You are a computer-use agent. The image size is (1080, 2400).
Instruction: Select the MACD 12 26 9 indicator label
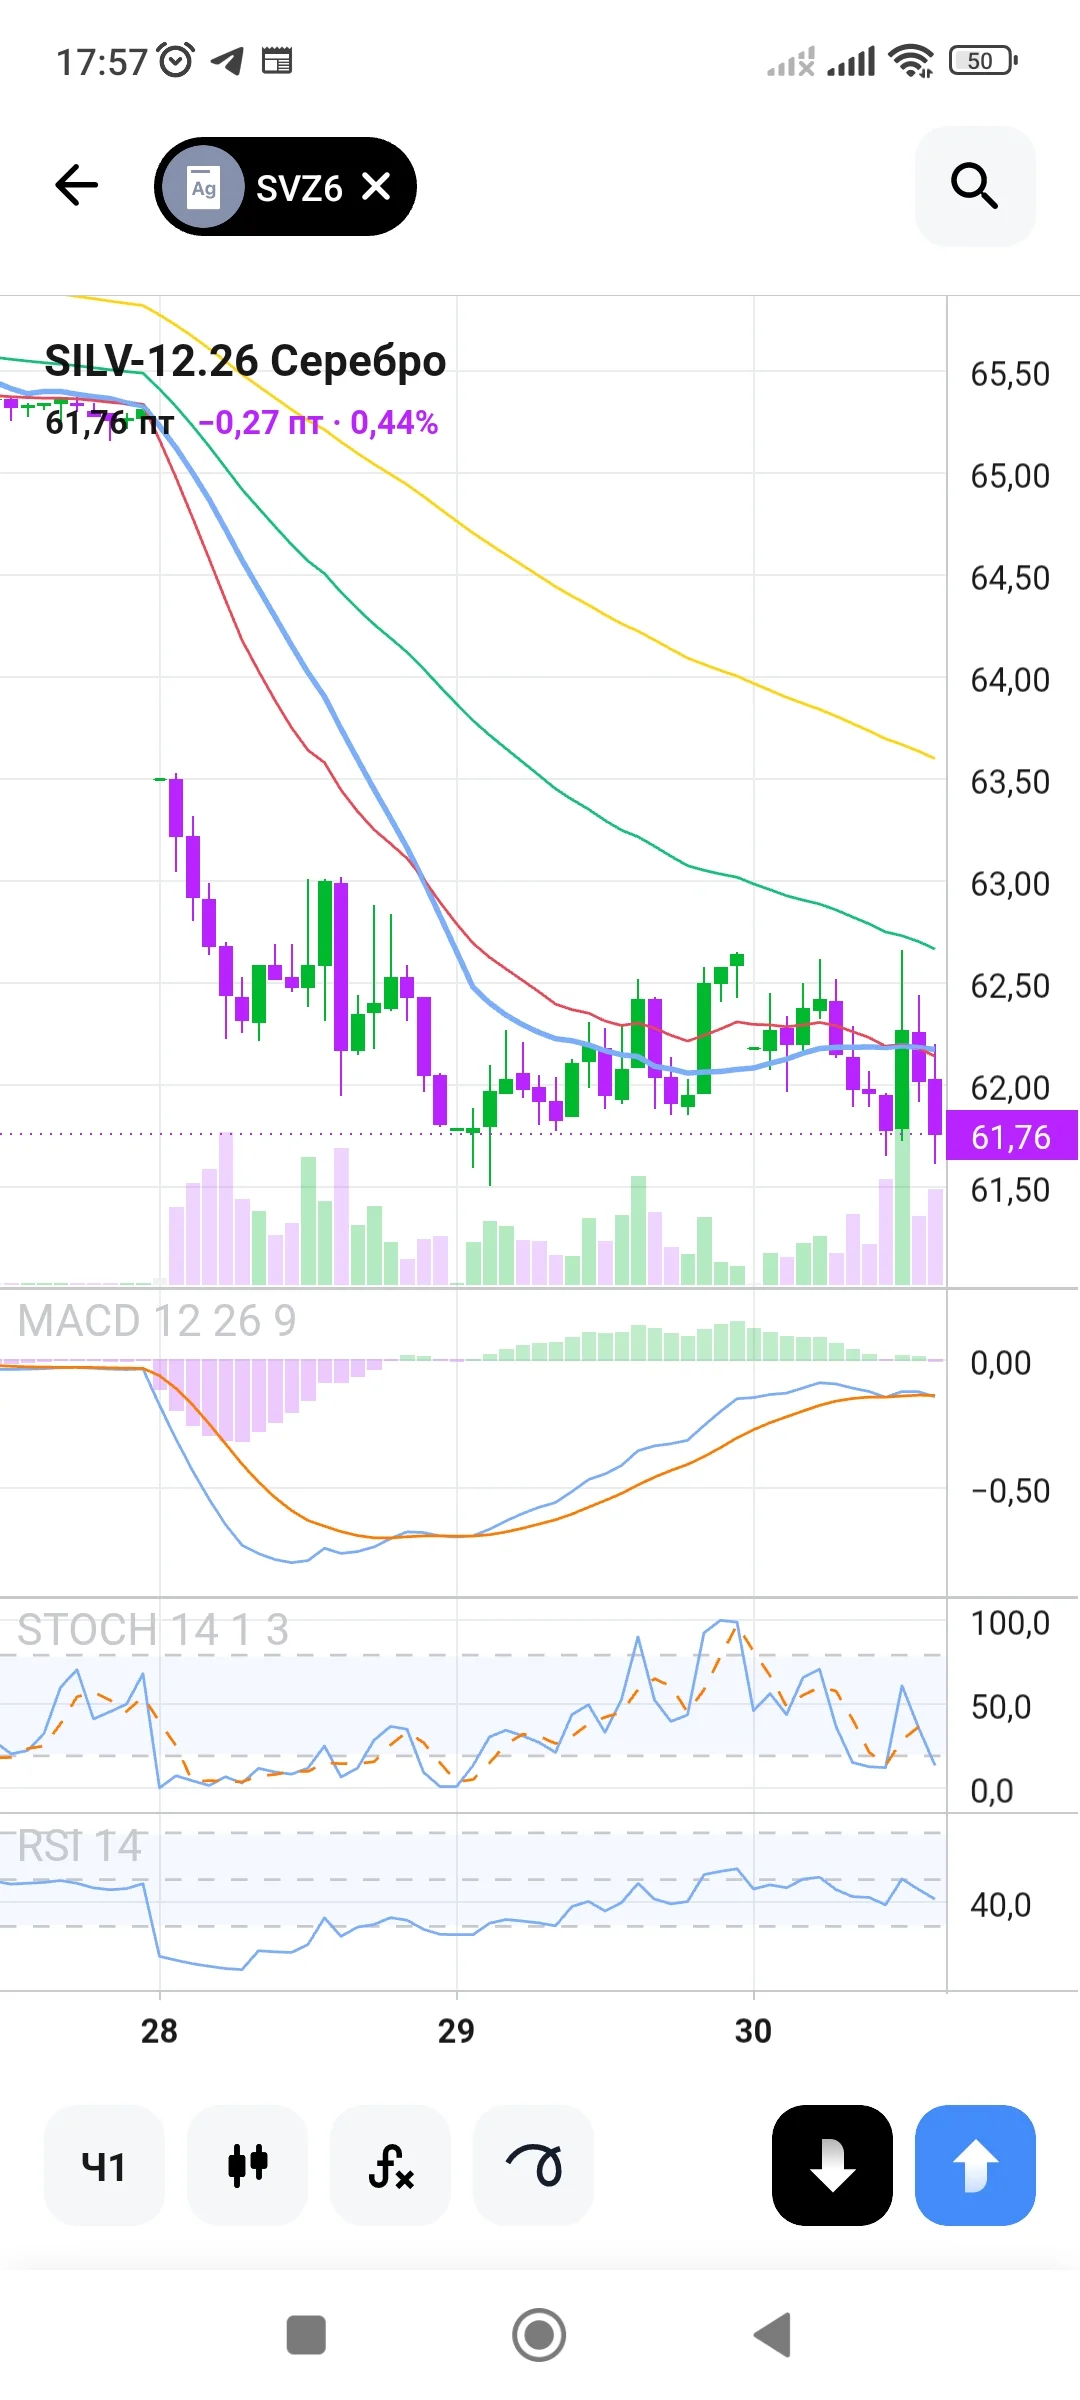click(157, 1321)
